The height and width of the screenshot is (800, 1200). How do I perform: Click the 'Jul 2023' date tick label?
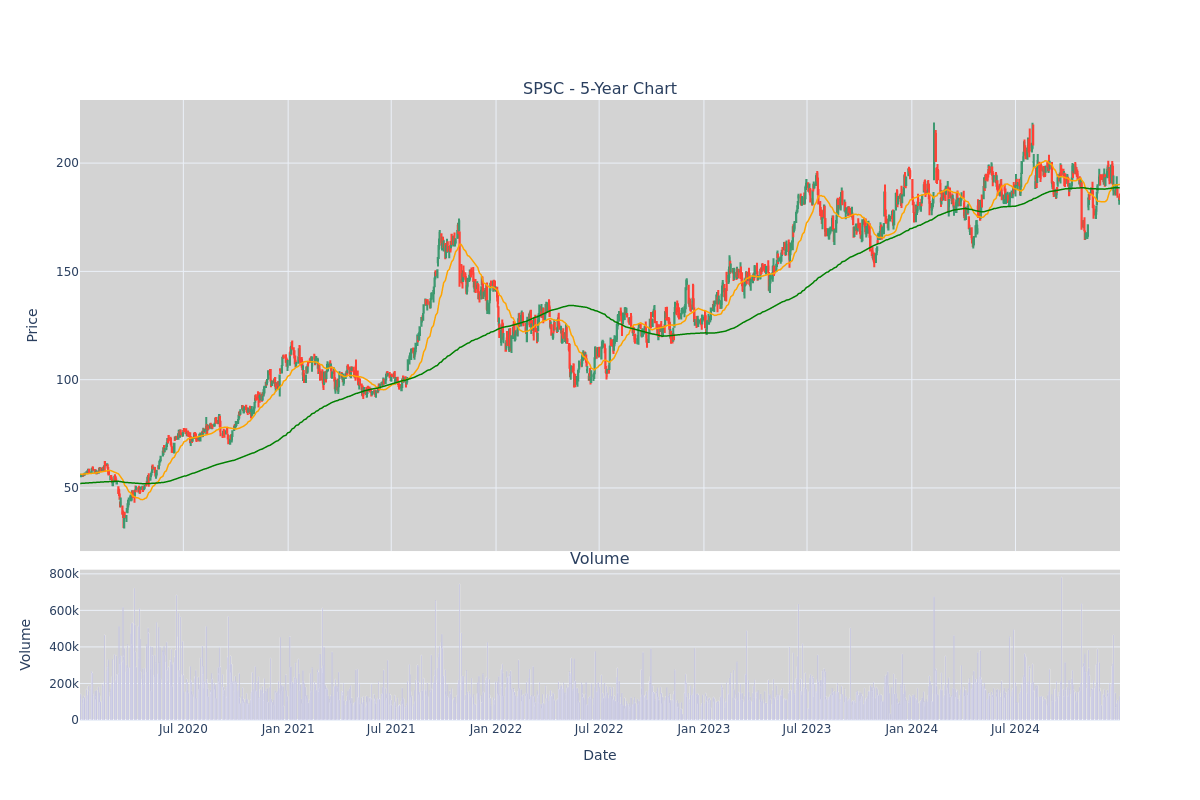pyautogui.click(x=807, y=729)
